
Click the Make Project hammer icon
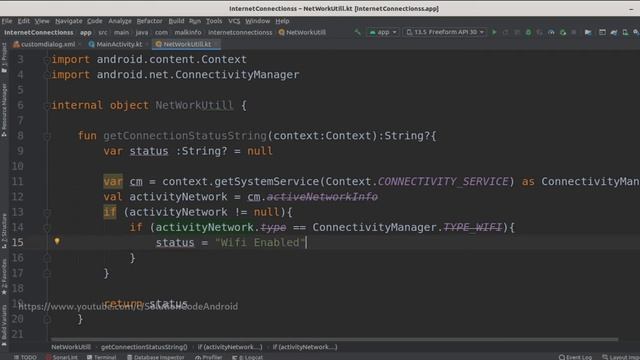358,32
